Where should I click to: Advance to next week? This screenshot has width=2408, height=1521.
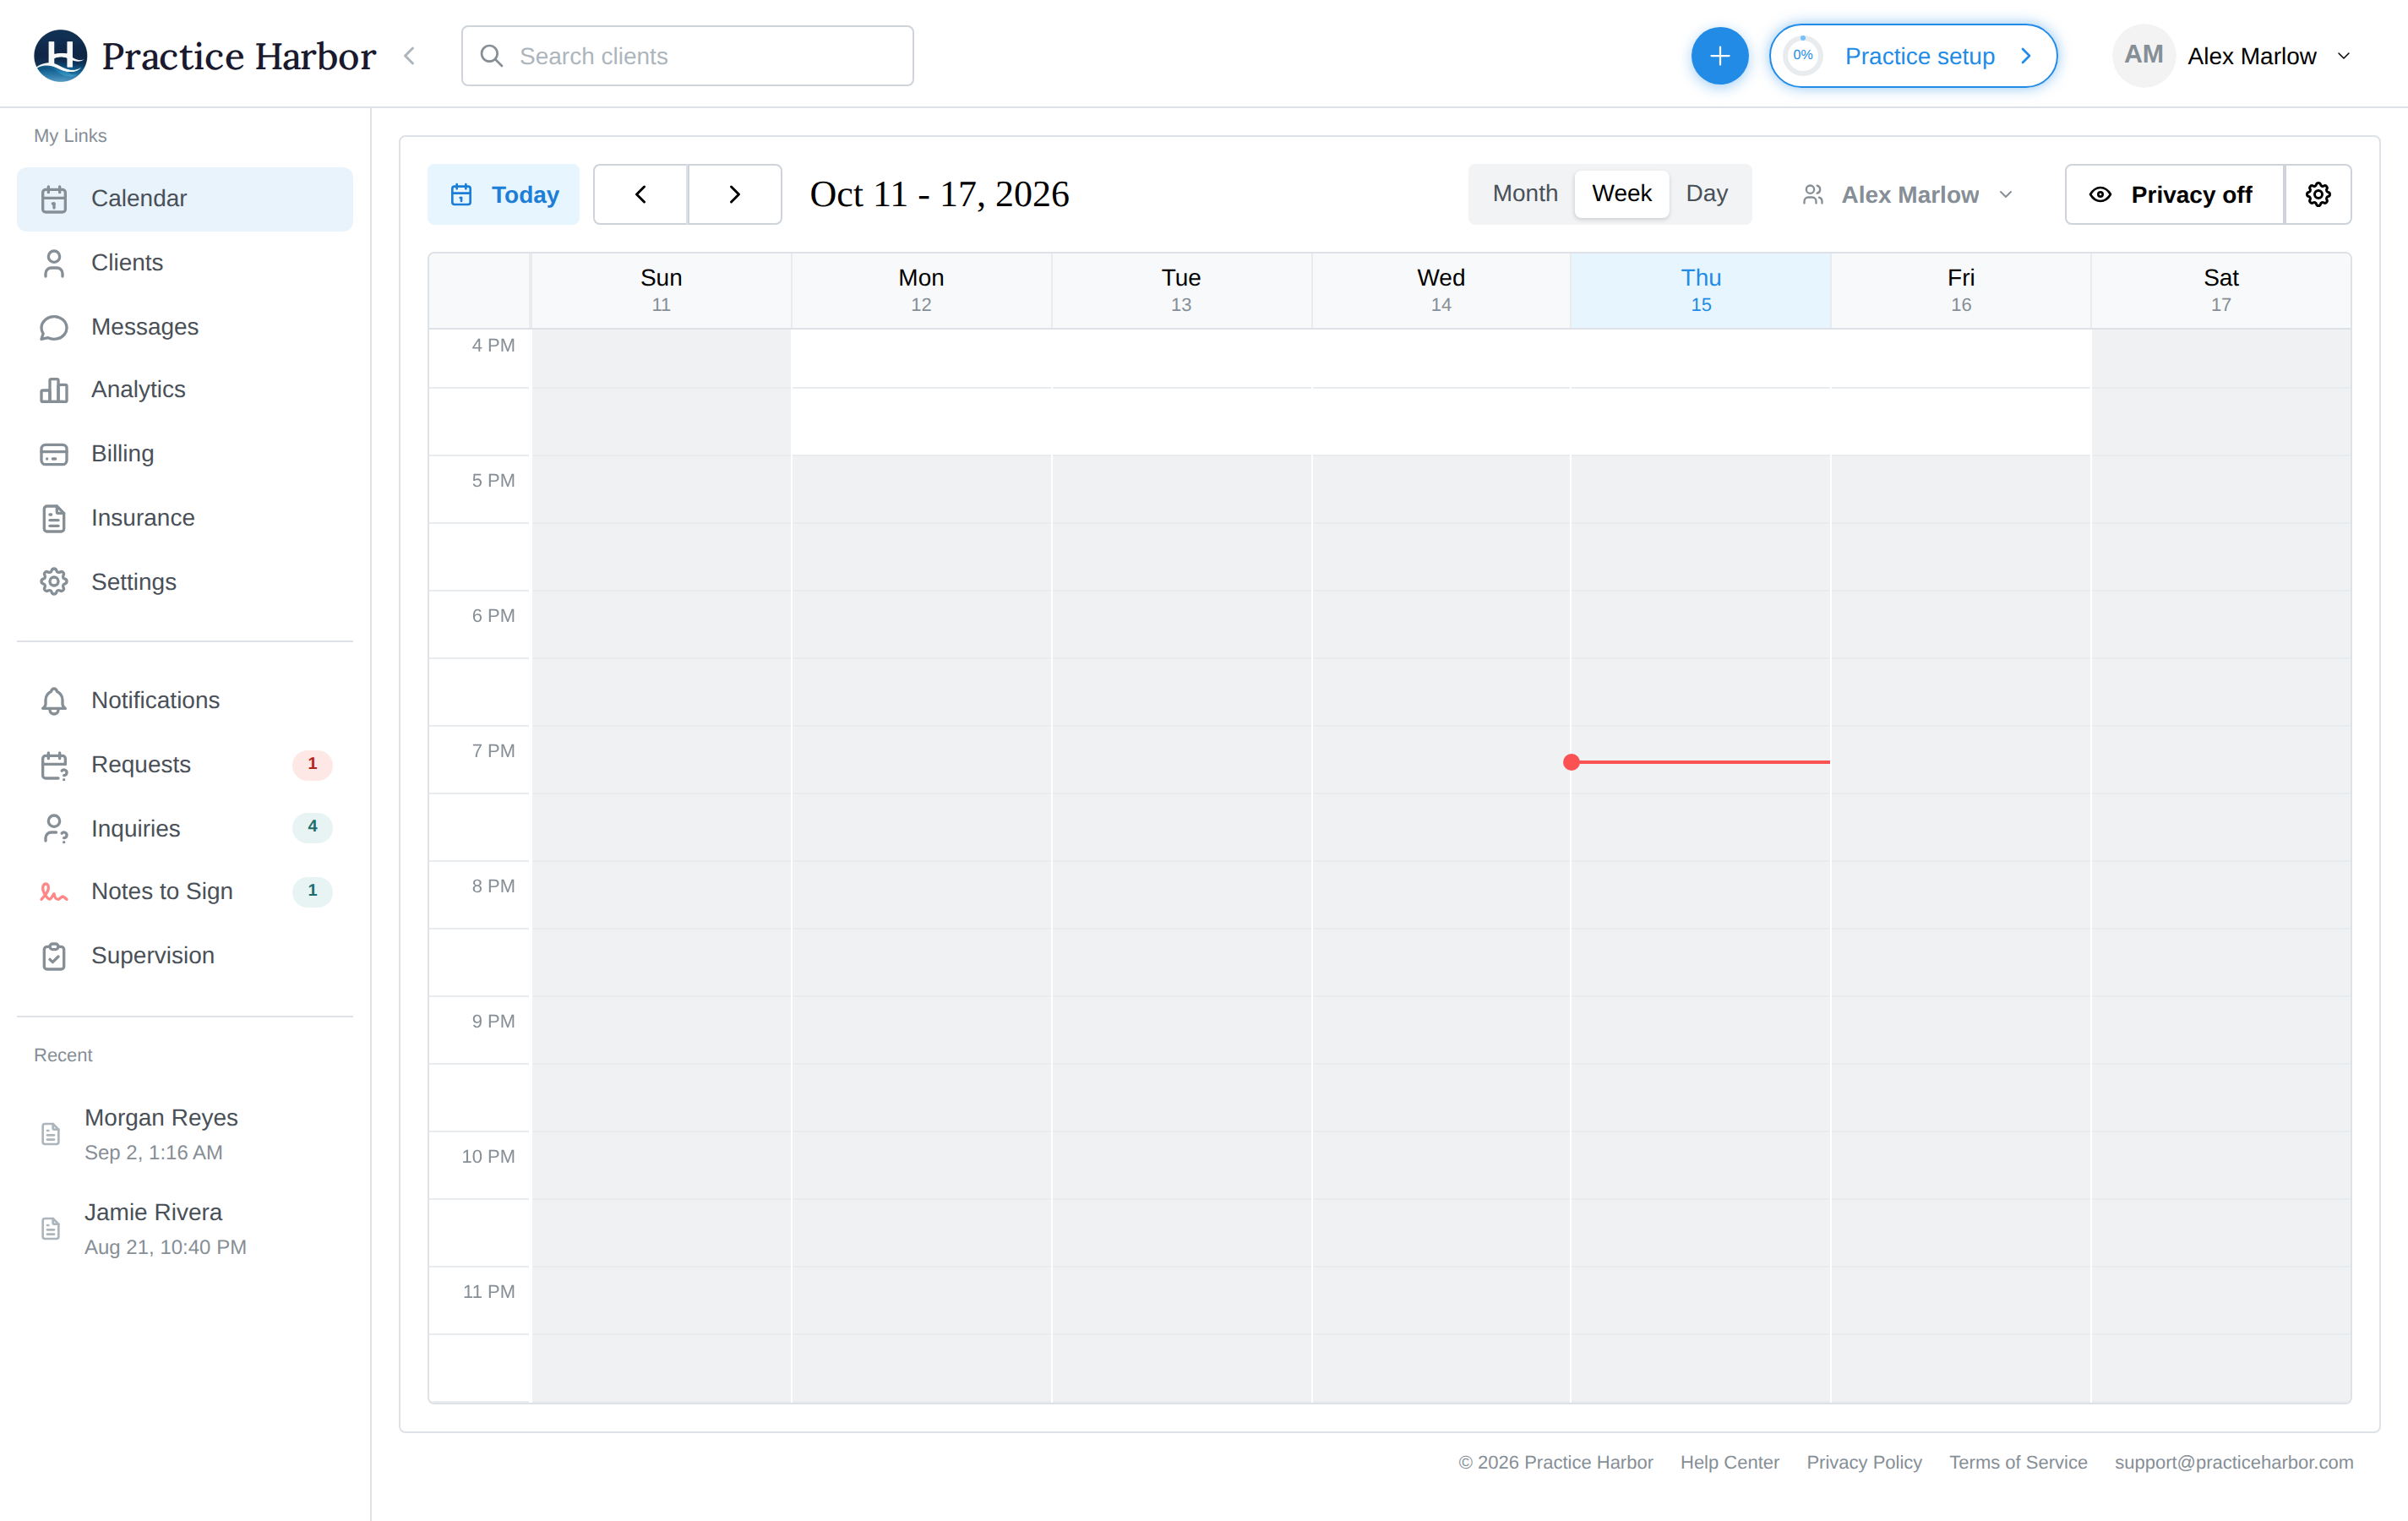coord(734,194)
